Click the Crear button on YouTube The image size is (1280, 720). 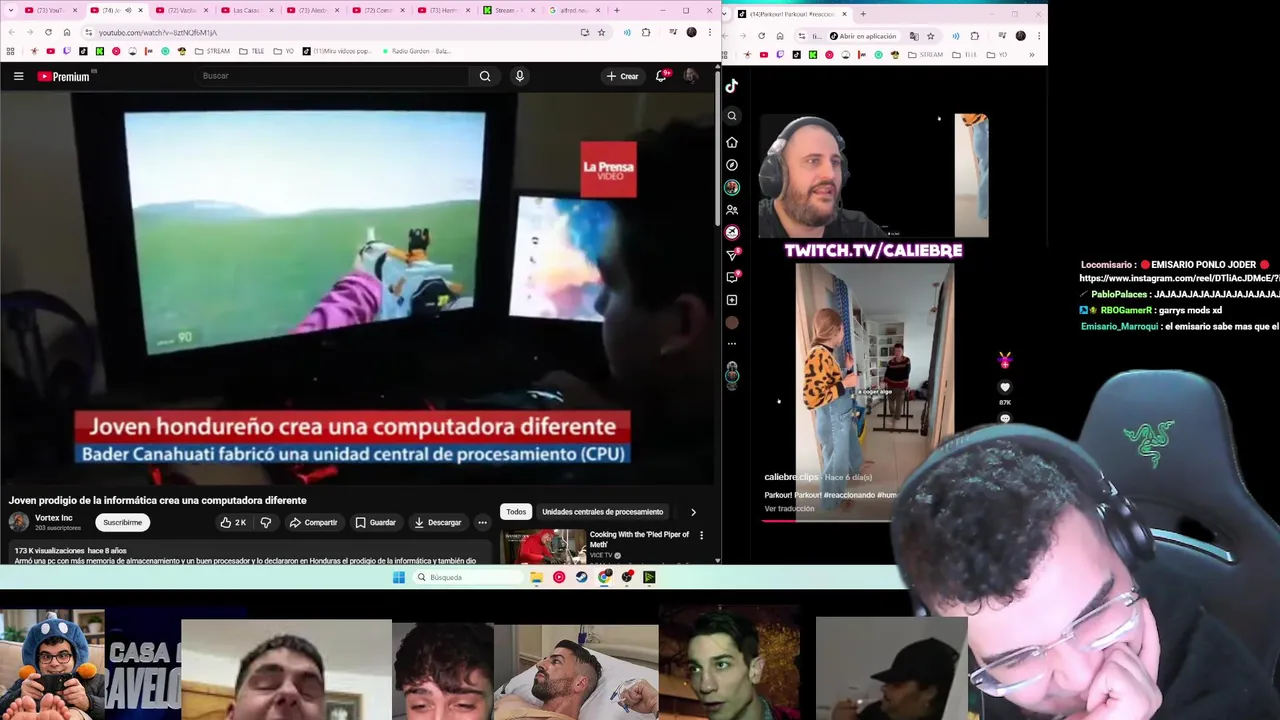tap(622, 76)
